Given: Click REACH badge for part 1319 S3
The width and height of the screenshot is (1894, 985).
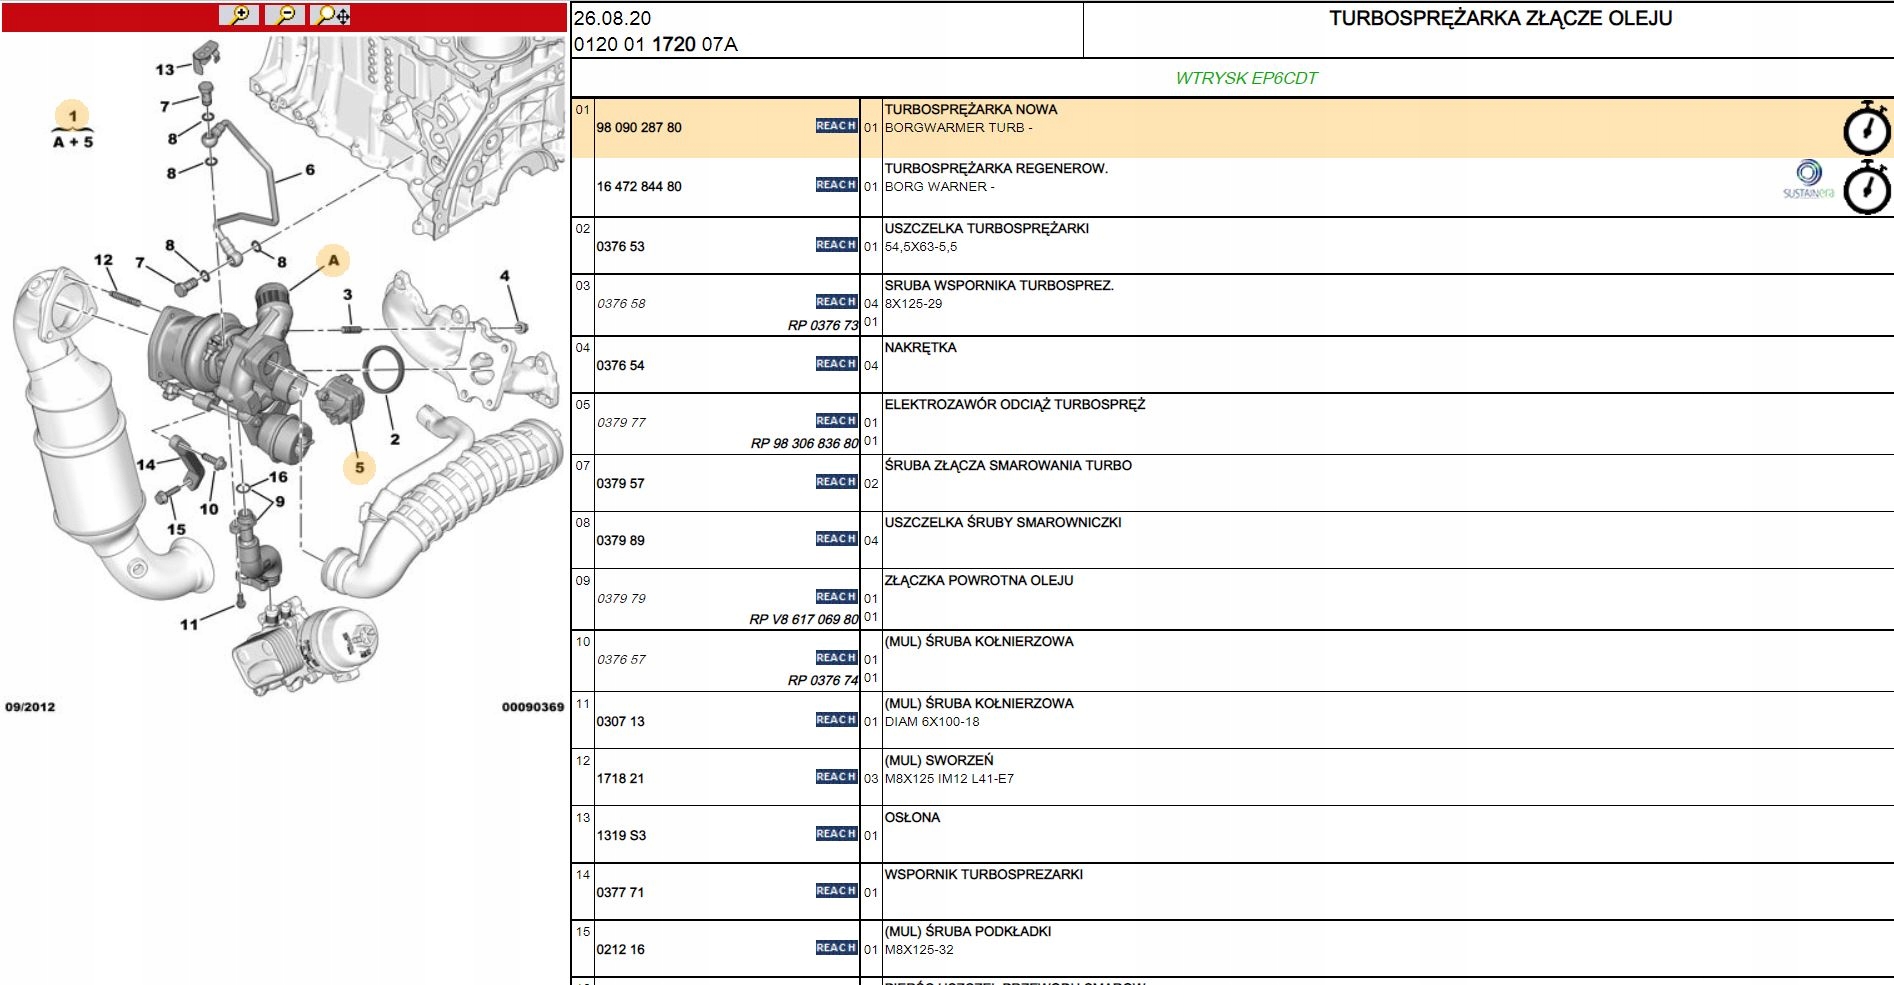Looking at the screenshot, I should click(x=836, y=834).
